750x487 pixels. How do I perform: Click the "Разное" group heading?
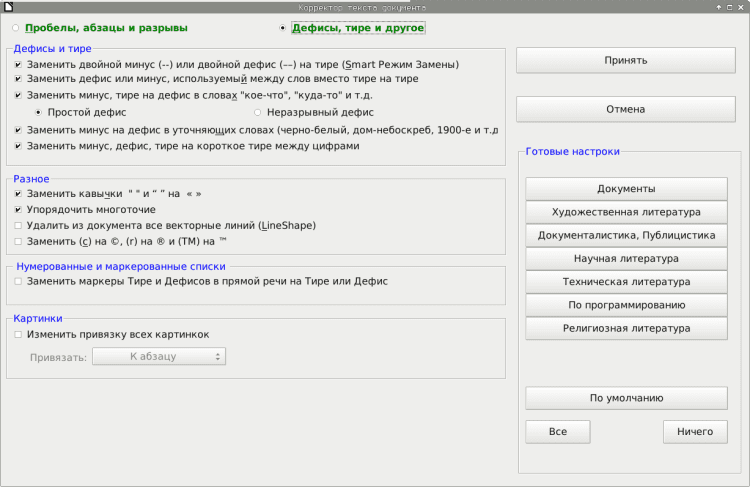pyautogui.click(x=31, y=179)
